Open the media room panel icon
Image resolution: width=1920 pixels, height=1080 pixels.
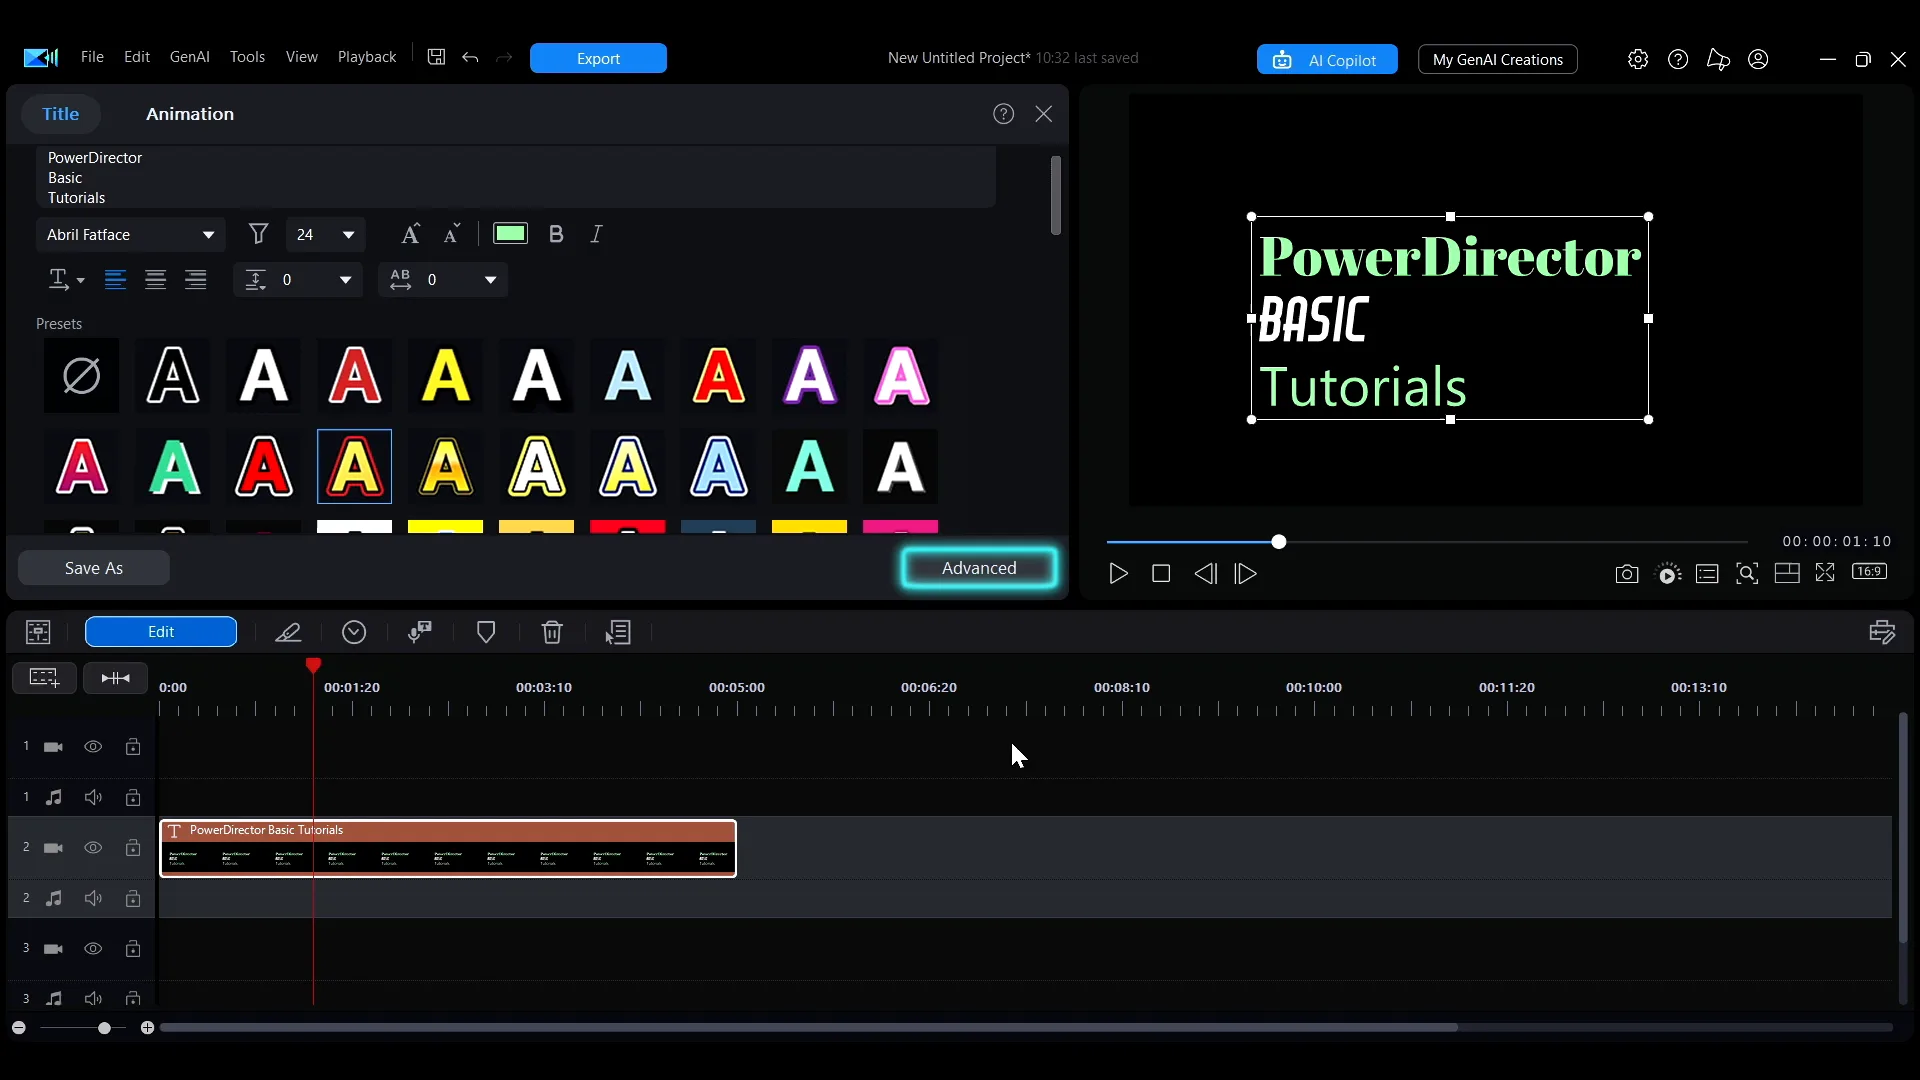point(38,632)
